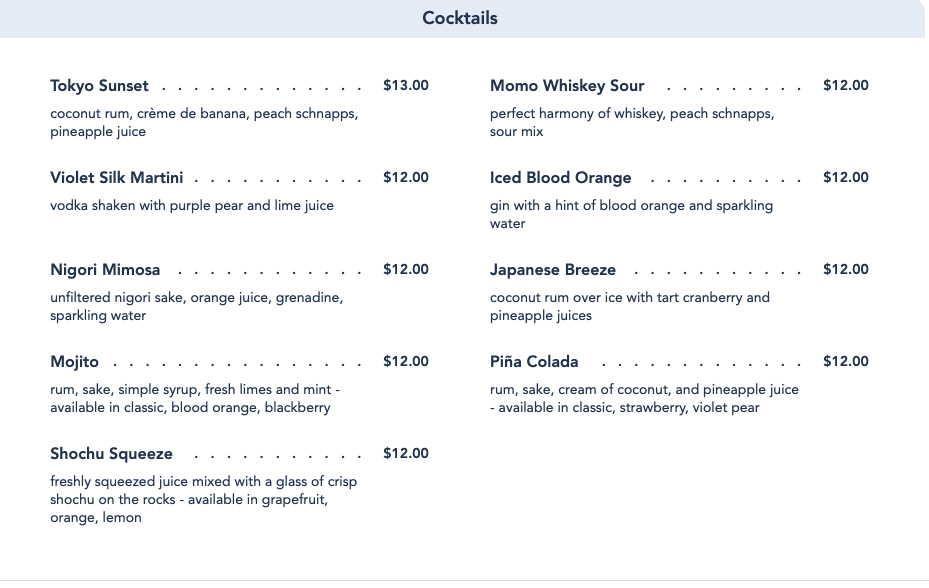This screenshot has width=929, height=588.
Task: Click the Momo Whiskey Sour price
Action: [x=845, y=86]
